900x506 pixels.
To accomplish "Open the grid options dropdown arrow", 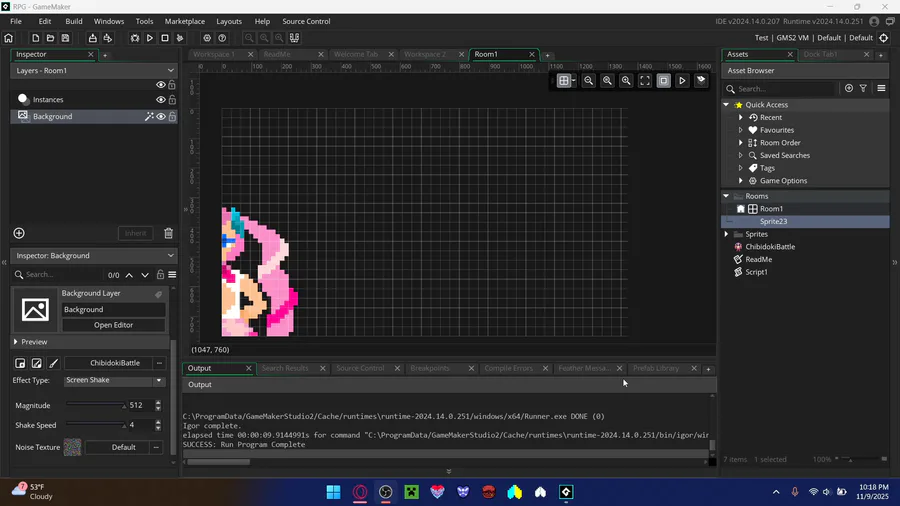I will point(573,80).
